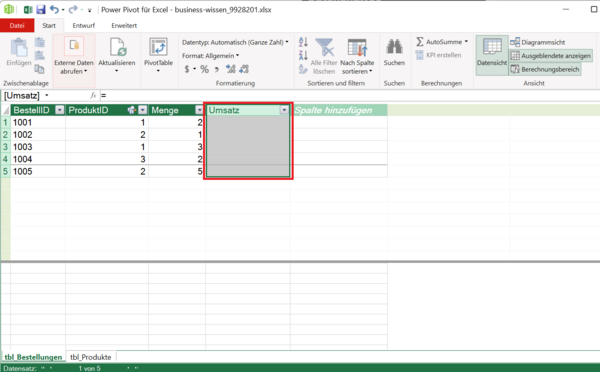600x372 pixels.
Task: Click select-all corner of table
Action: [x=5, y=110]
